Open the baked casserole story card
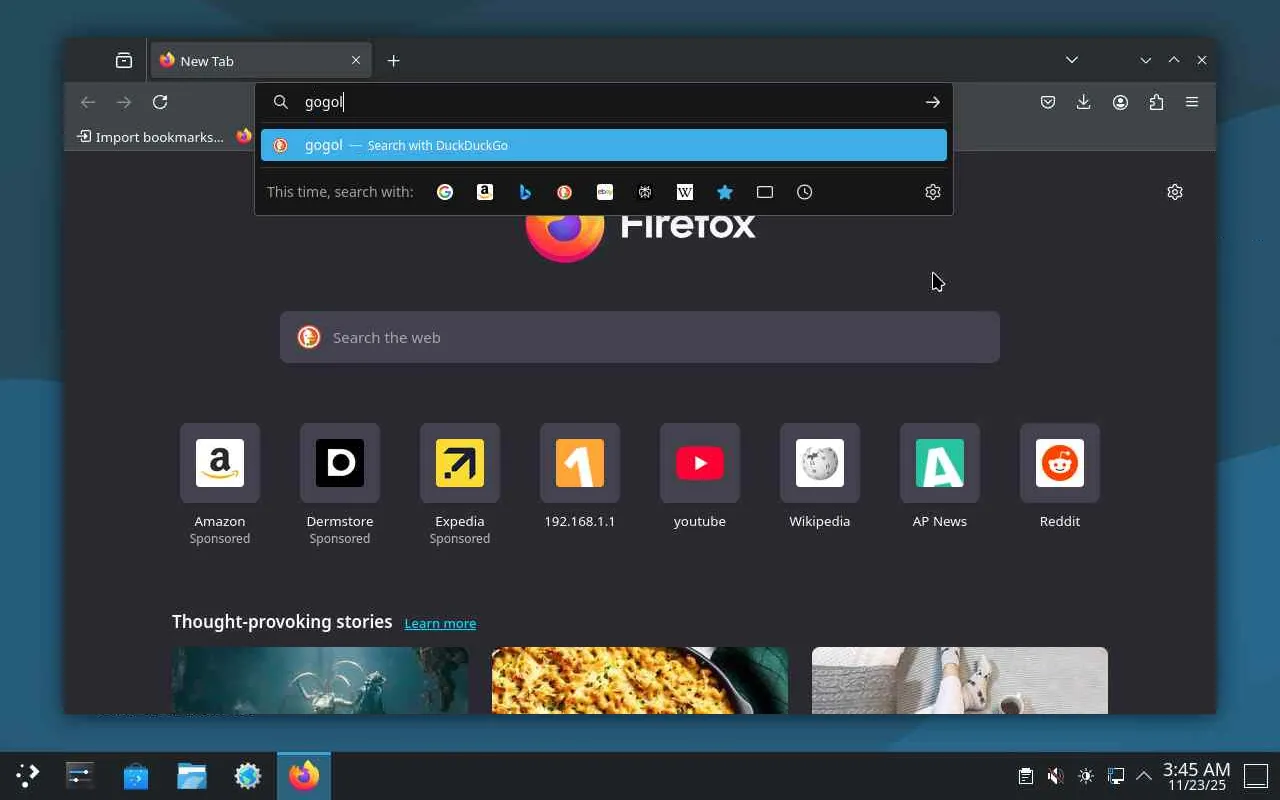This screenshot has height=800, width=1280. click(640, 680)
